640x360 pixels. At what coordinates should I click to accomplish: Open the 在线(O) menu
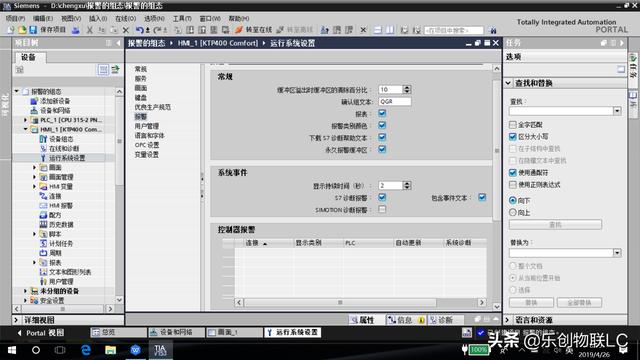125,18
